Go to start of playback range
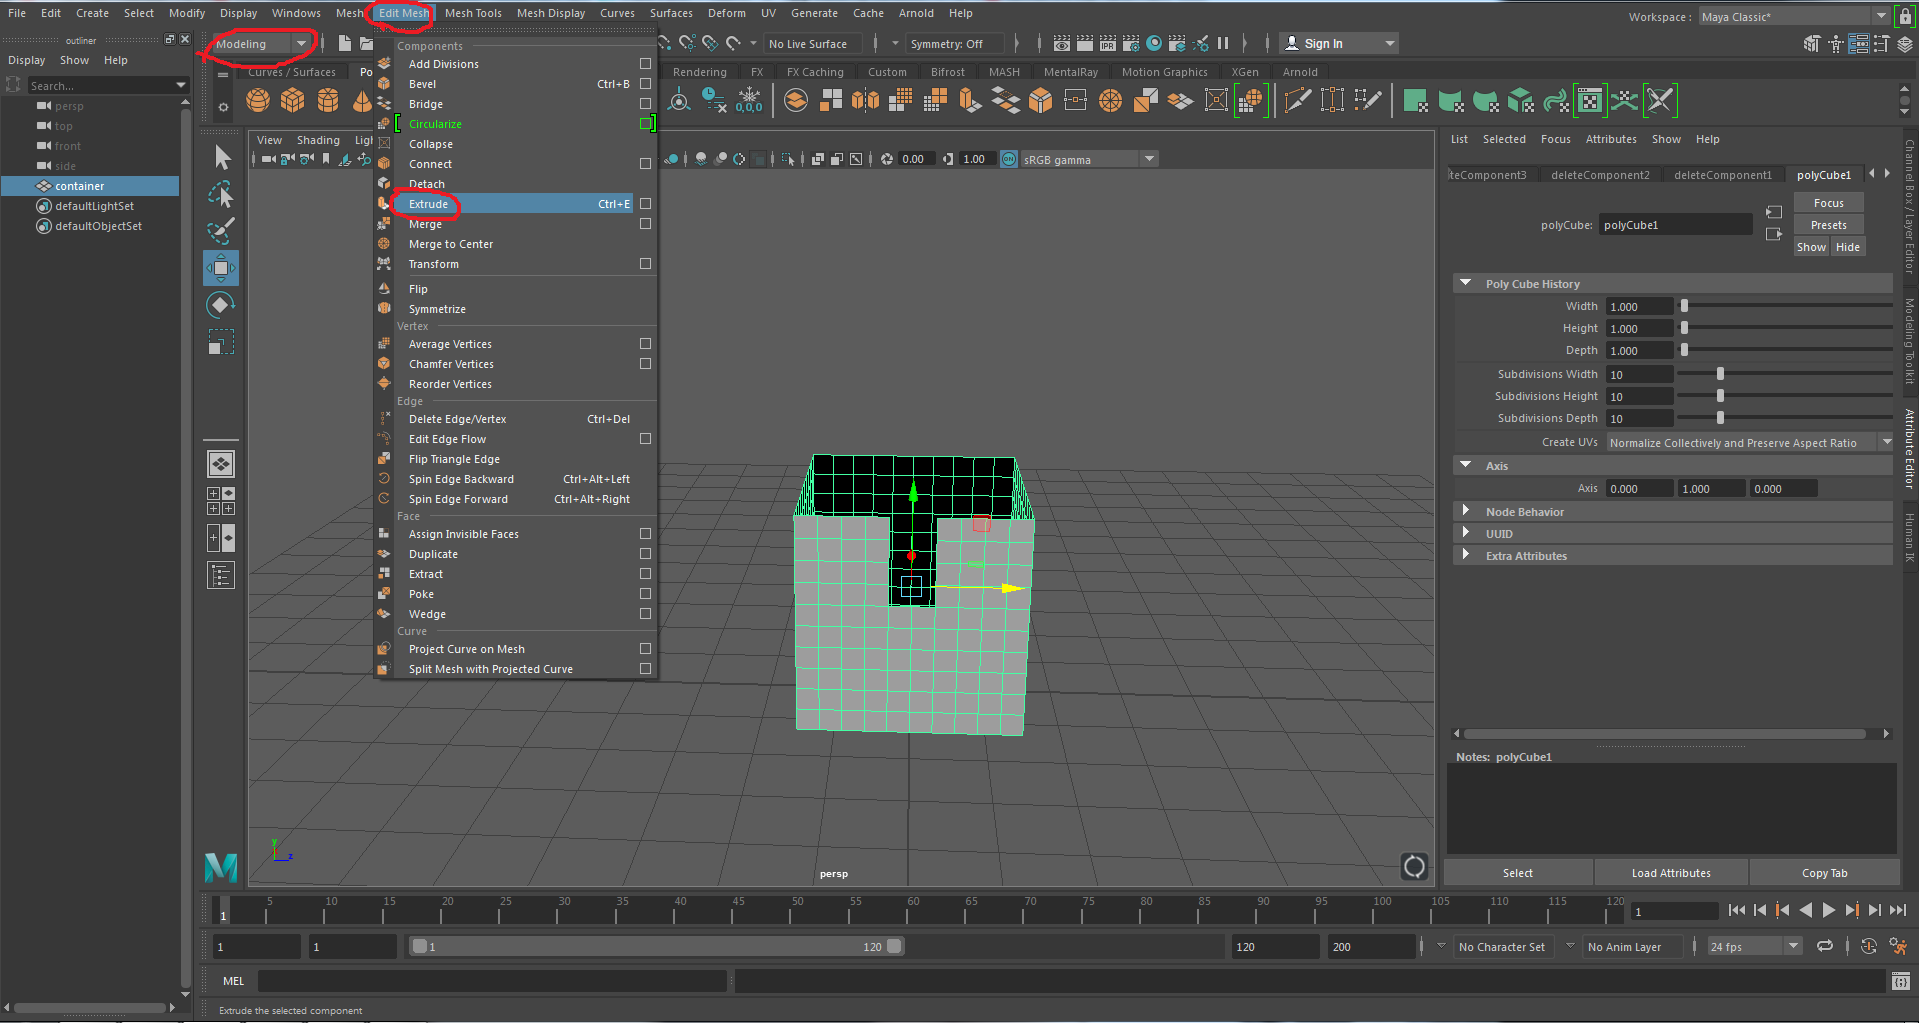Screen dimensions: 1919x1023 (1736, 910)
